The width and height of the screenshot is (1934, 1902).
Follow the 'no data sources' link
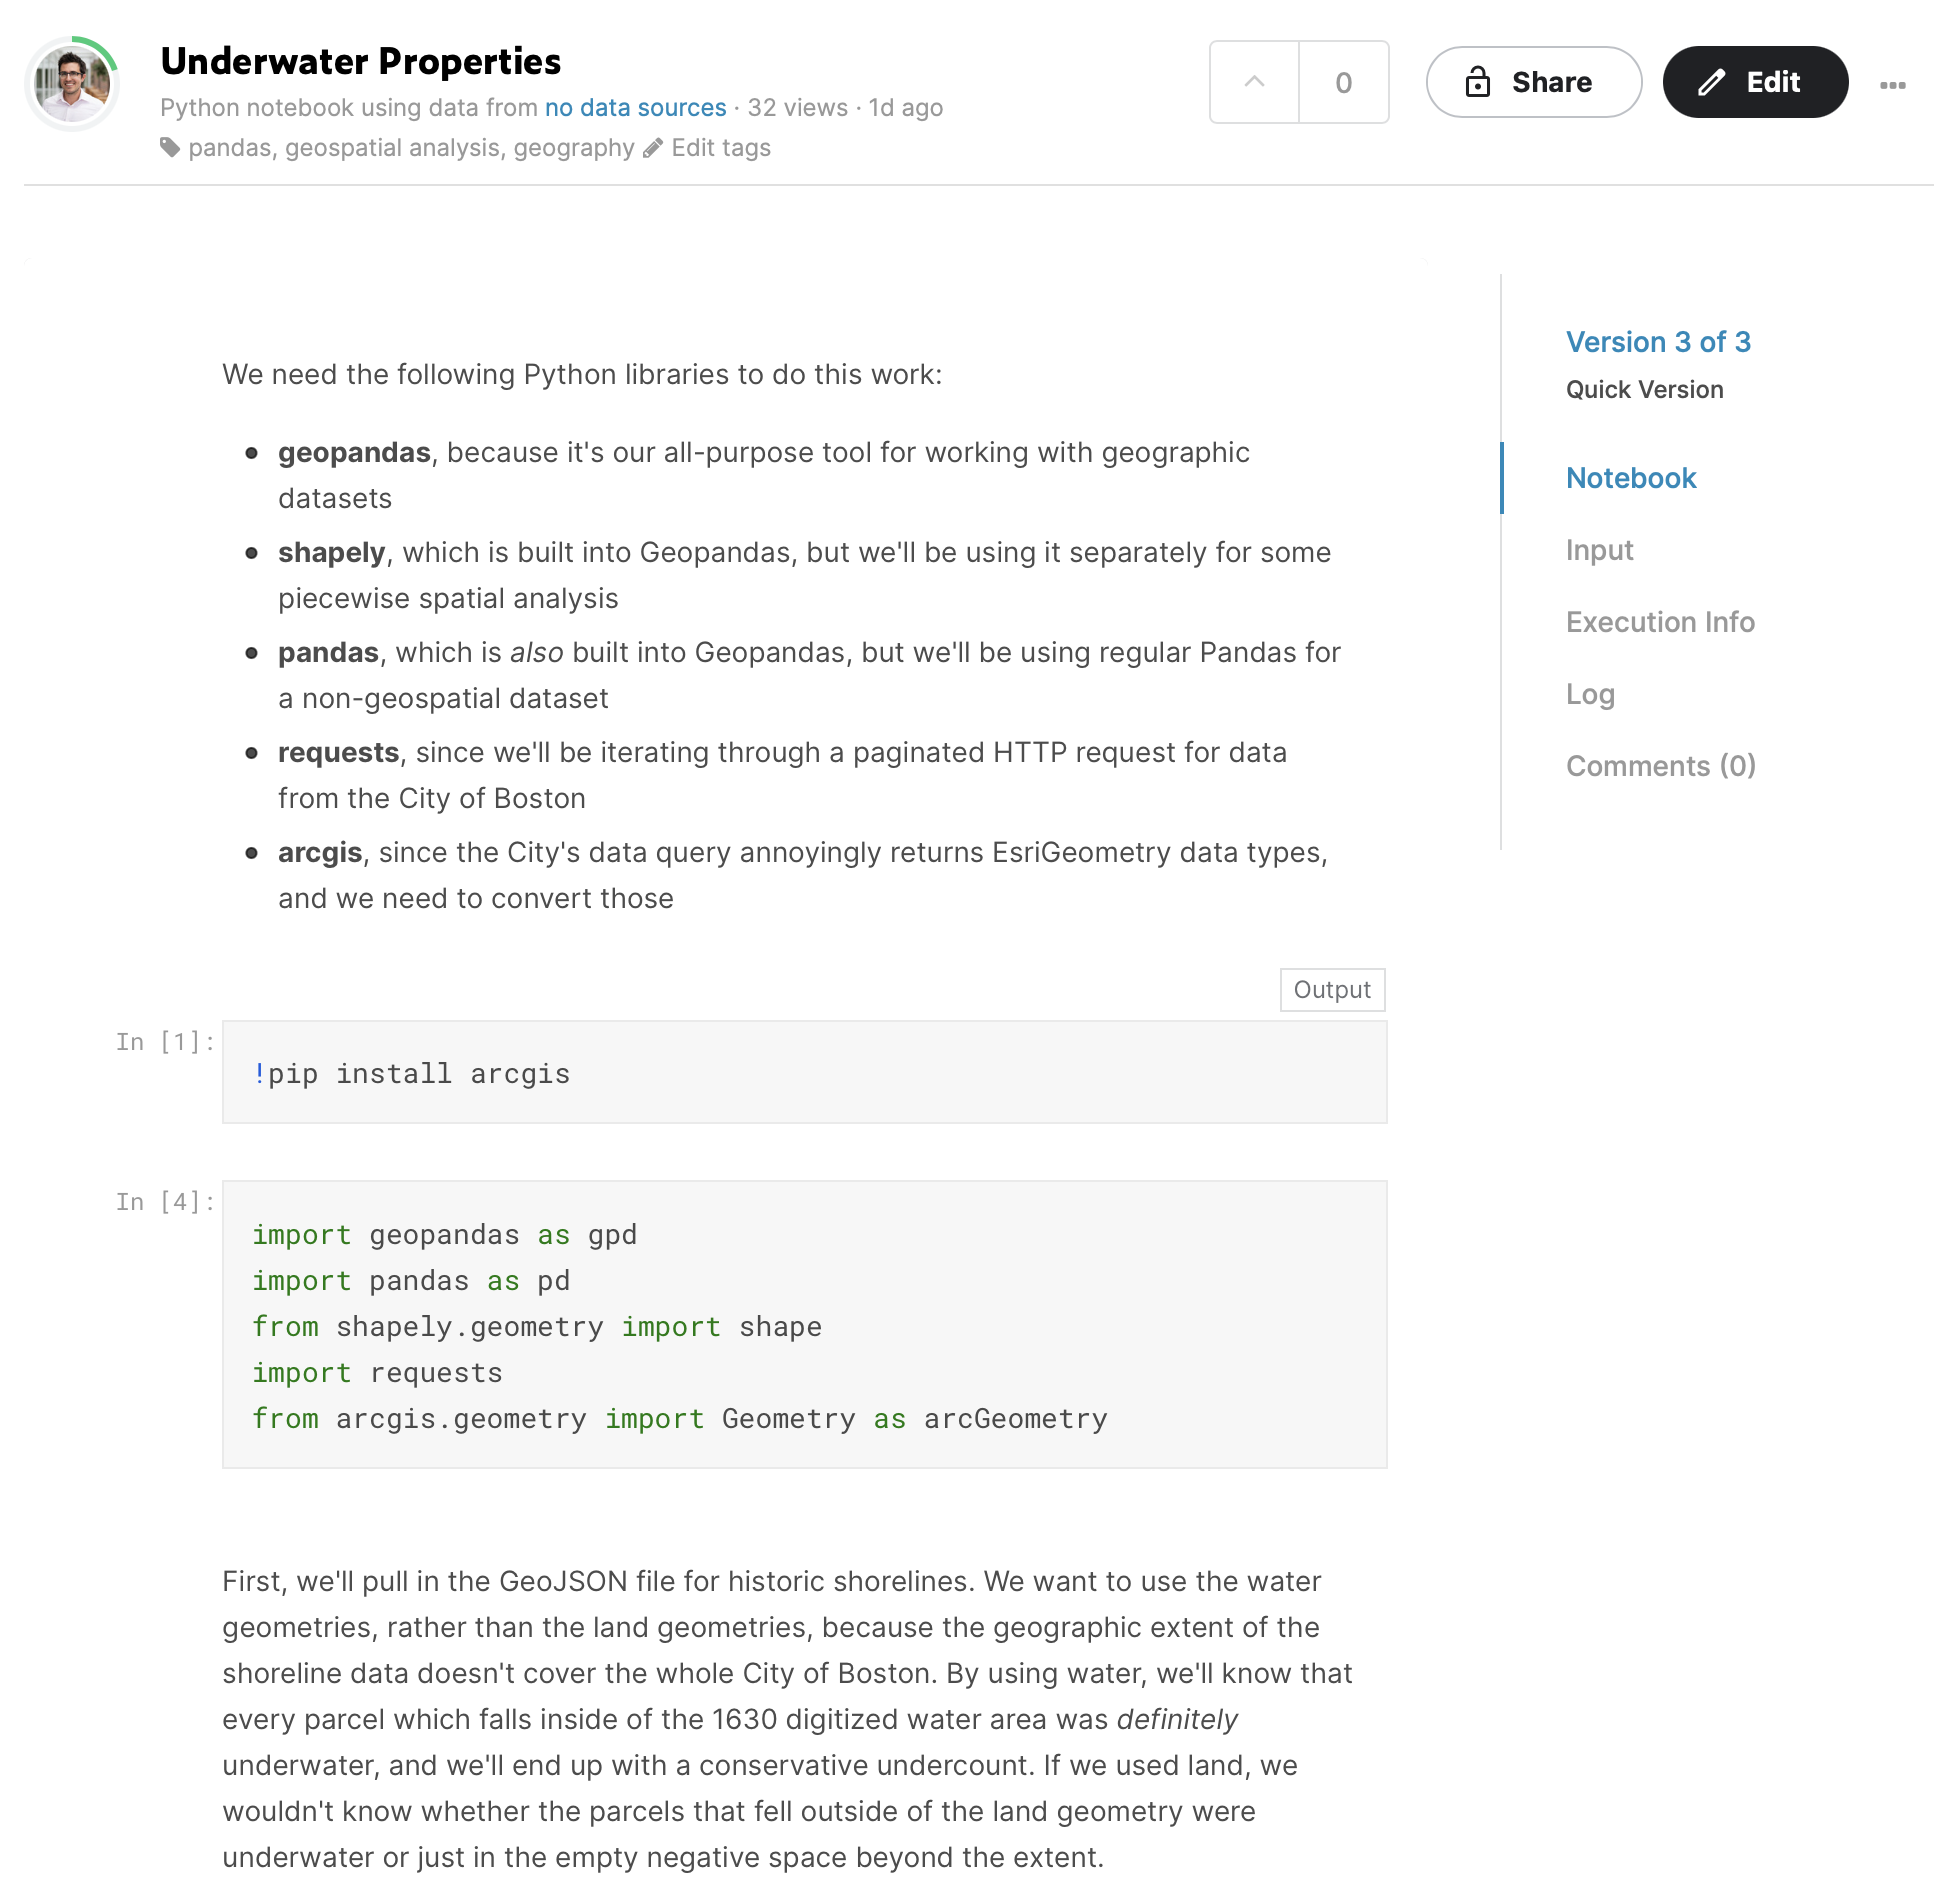pos(635,107)
